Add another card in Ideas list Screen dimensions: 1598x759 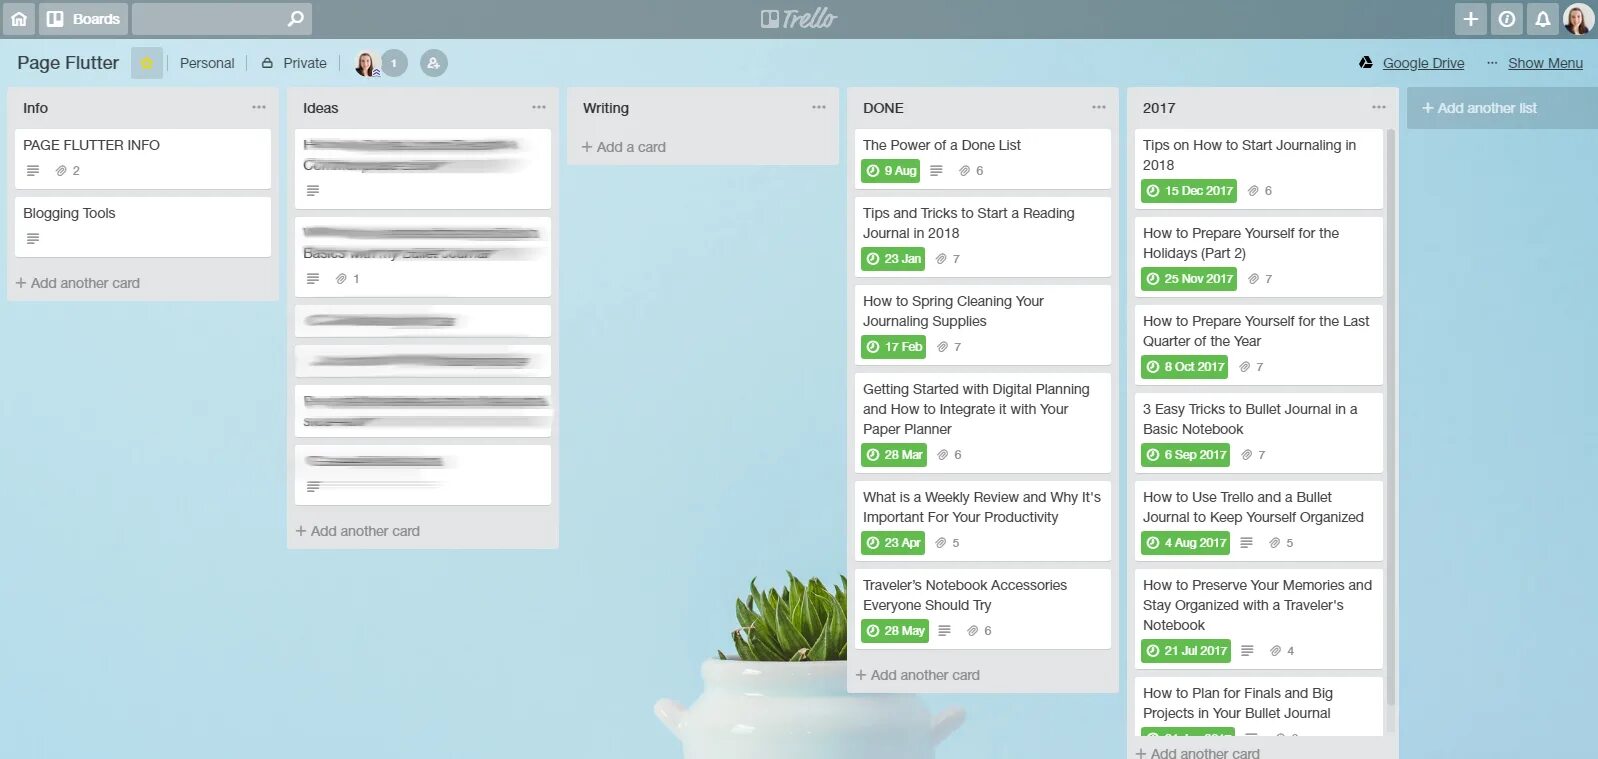click(x=358, y=531)
